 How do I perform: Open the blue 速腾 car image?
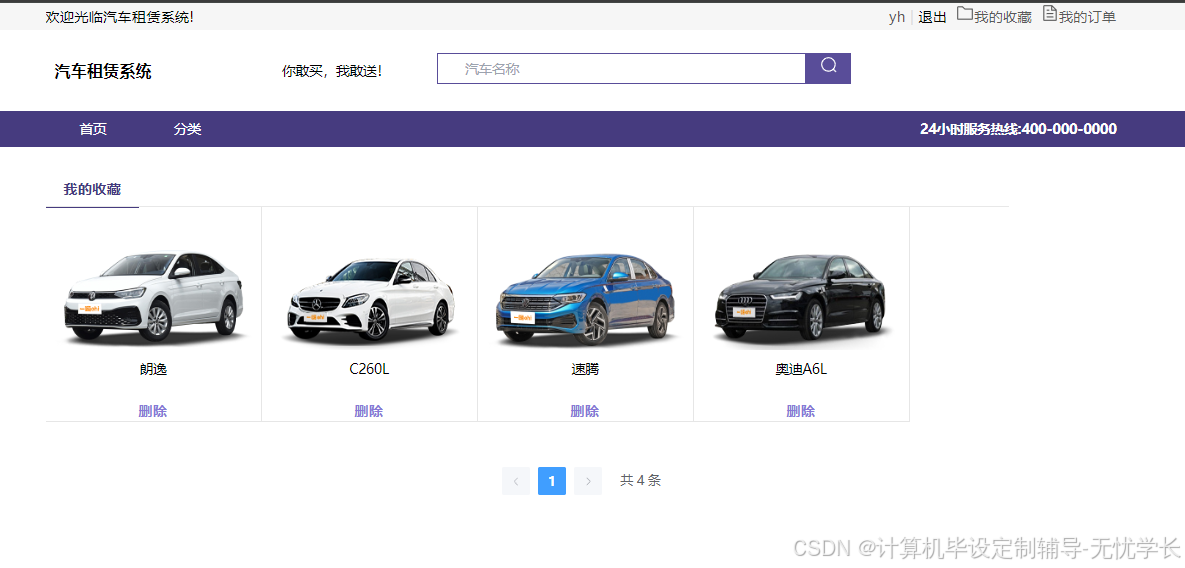(x=586, y=299)
